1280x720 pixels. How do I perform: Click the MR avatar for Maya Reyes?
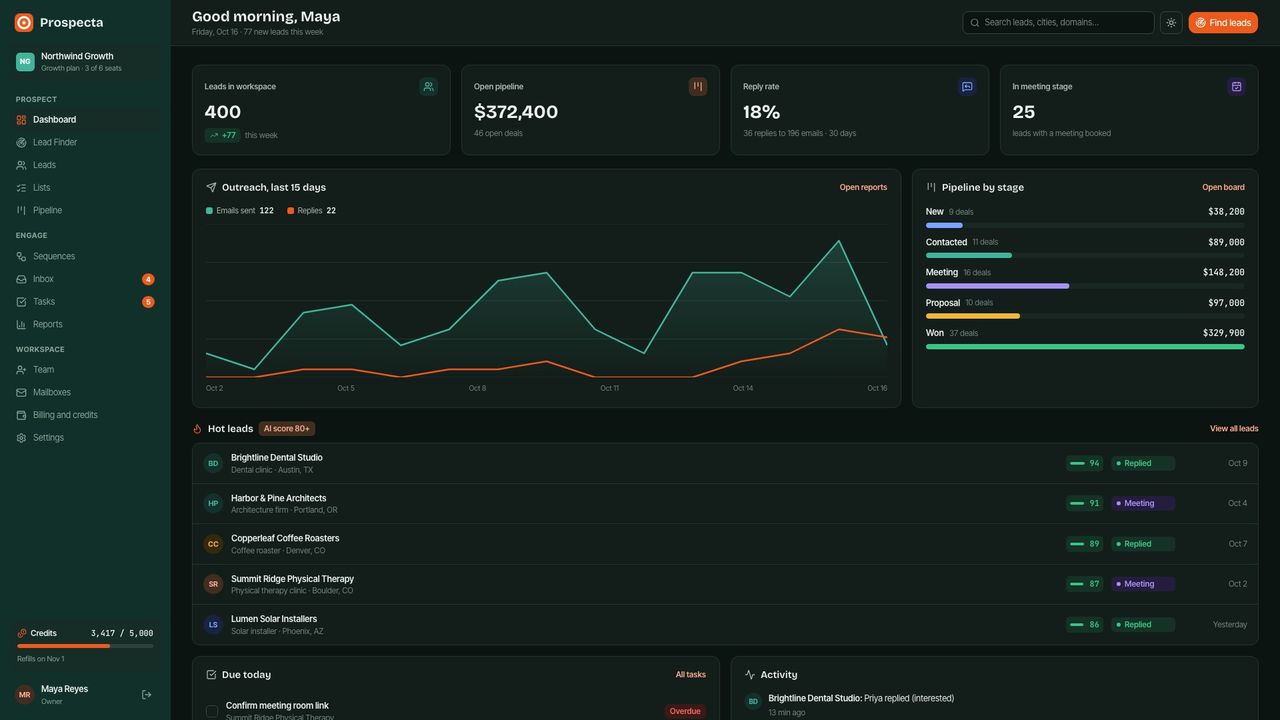click(x=25, y=694)
